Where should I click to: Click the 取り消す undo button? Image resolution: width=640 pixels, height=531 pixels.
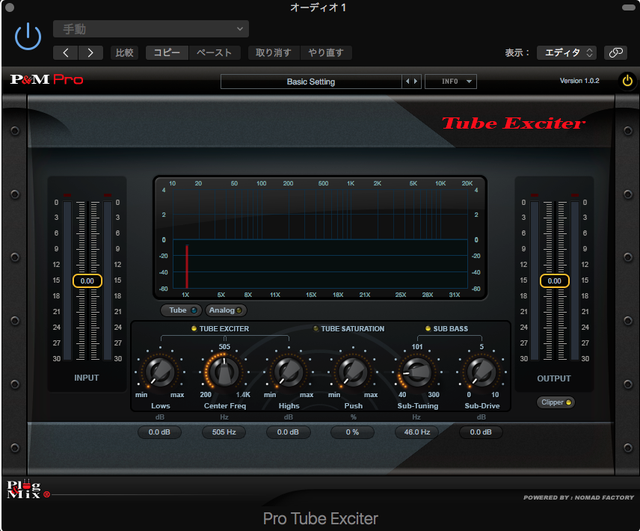point(273,53)
